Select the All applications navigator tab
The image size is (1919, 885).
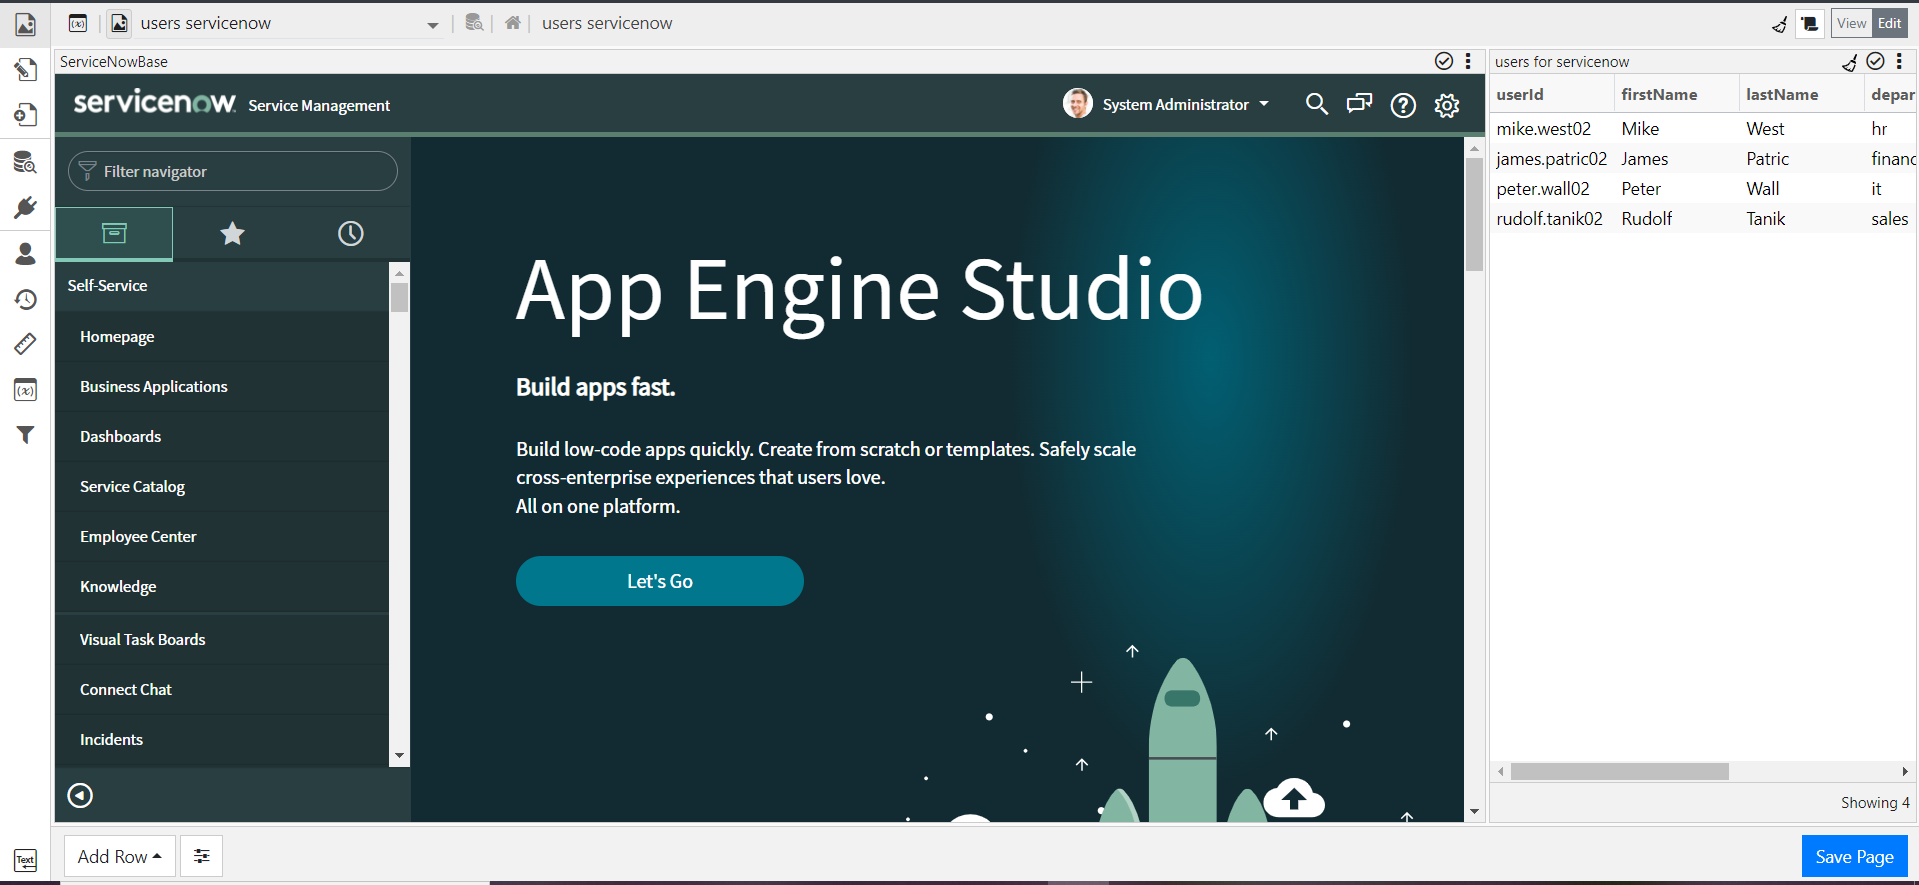pyautogui.click(x=114, y=234)
